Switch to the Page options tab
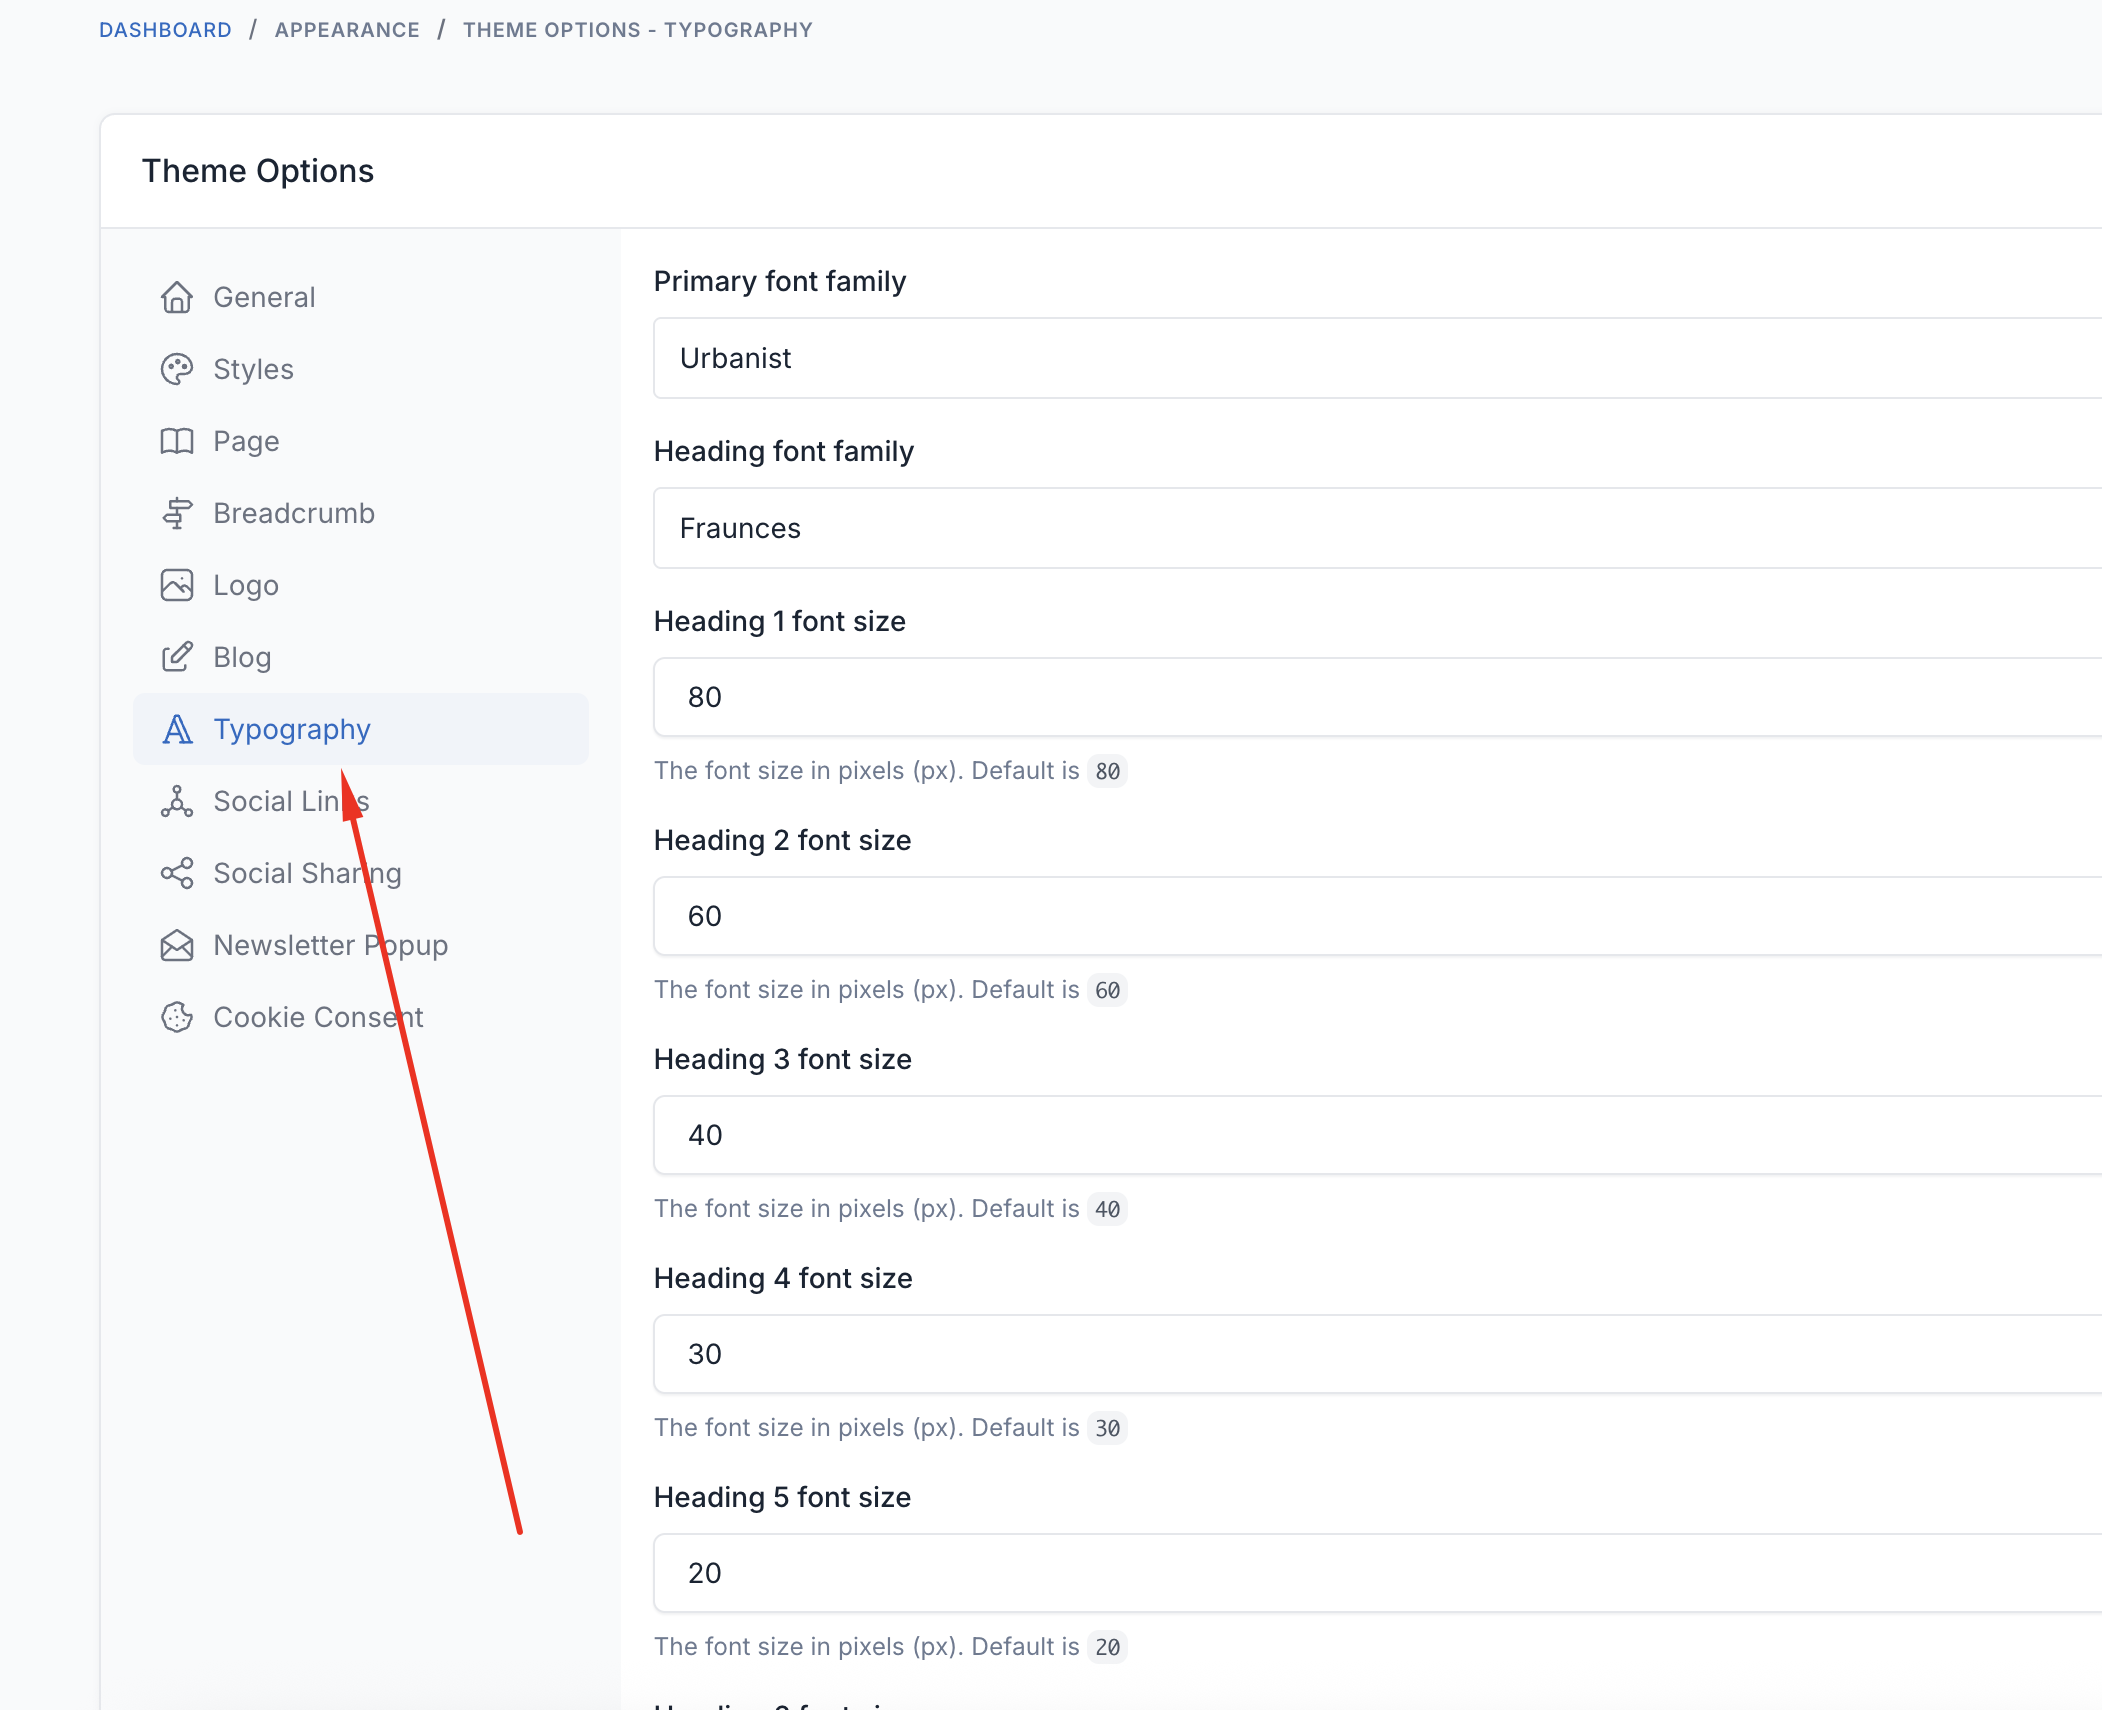2102x1710 pixels. coord(361,441)
